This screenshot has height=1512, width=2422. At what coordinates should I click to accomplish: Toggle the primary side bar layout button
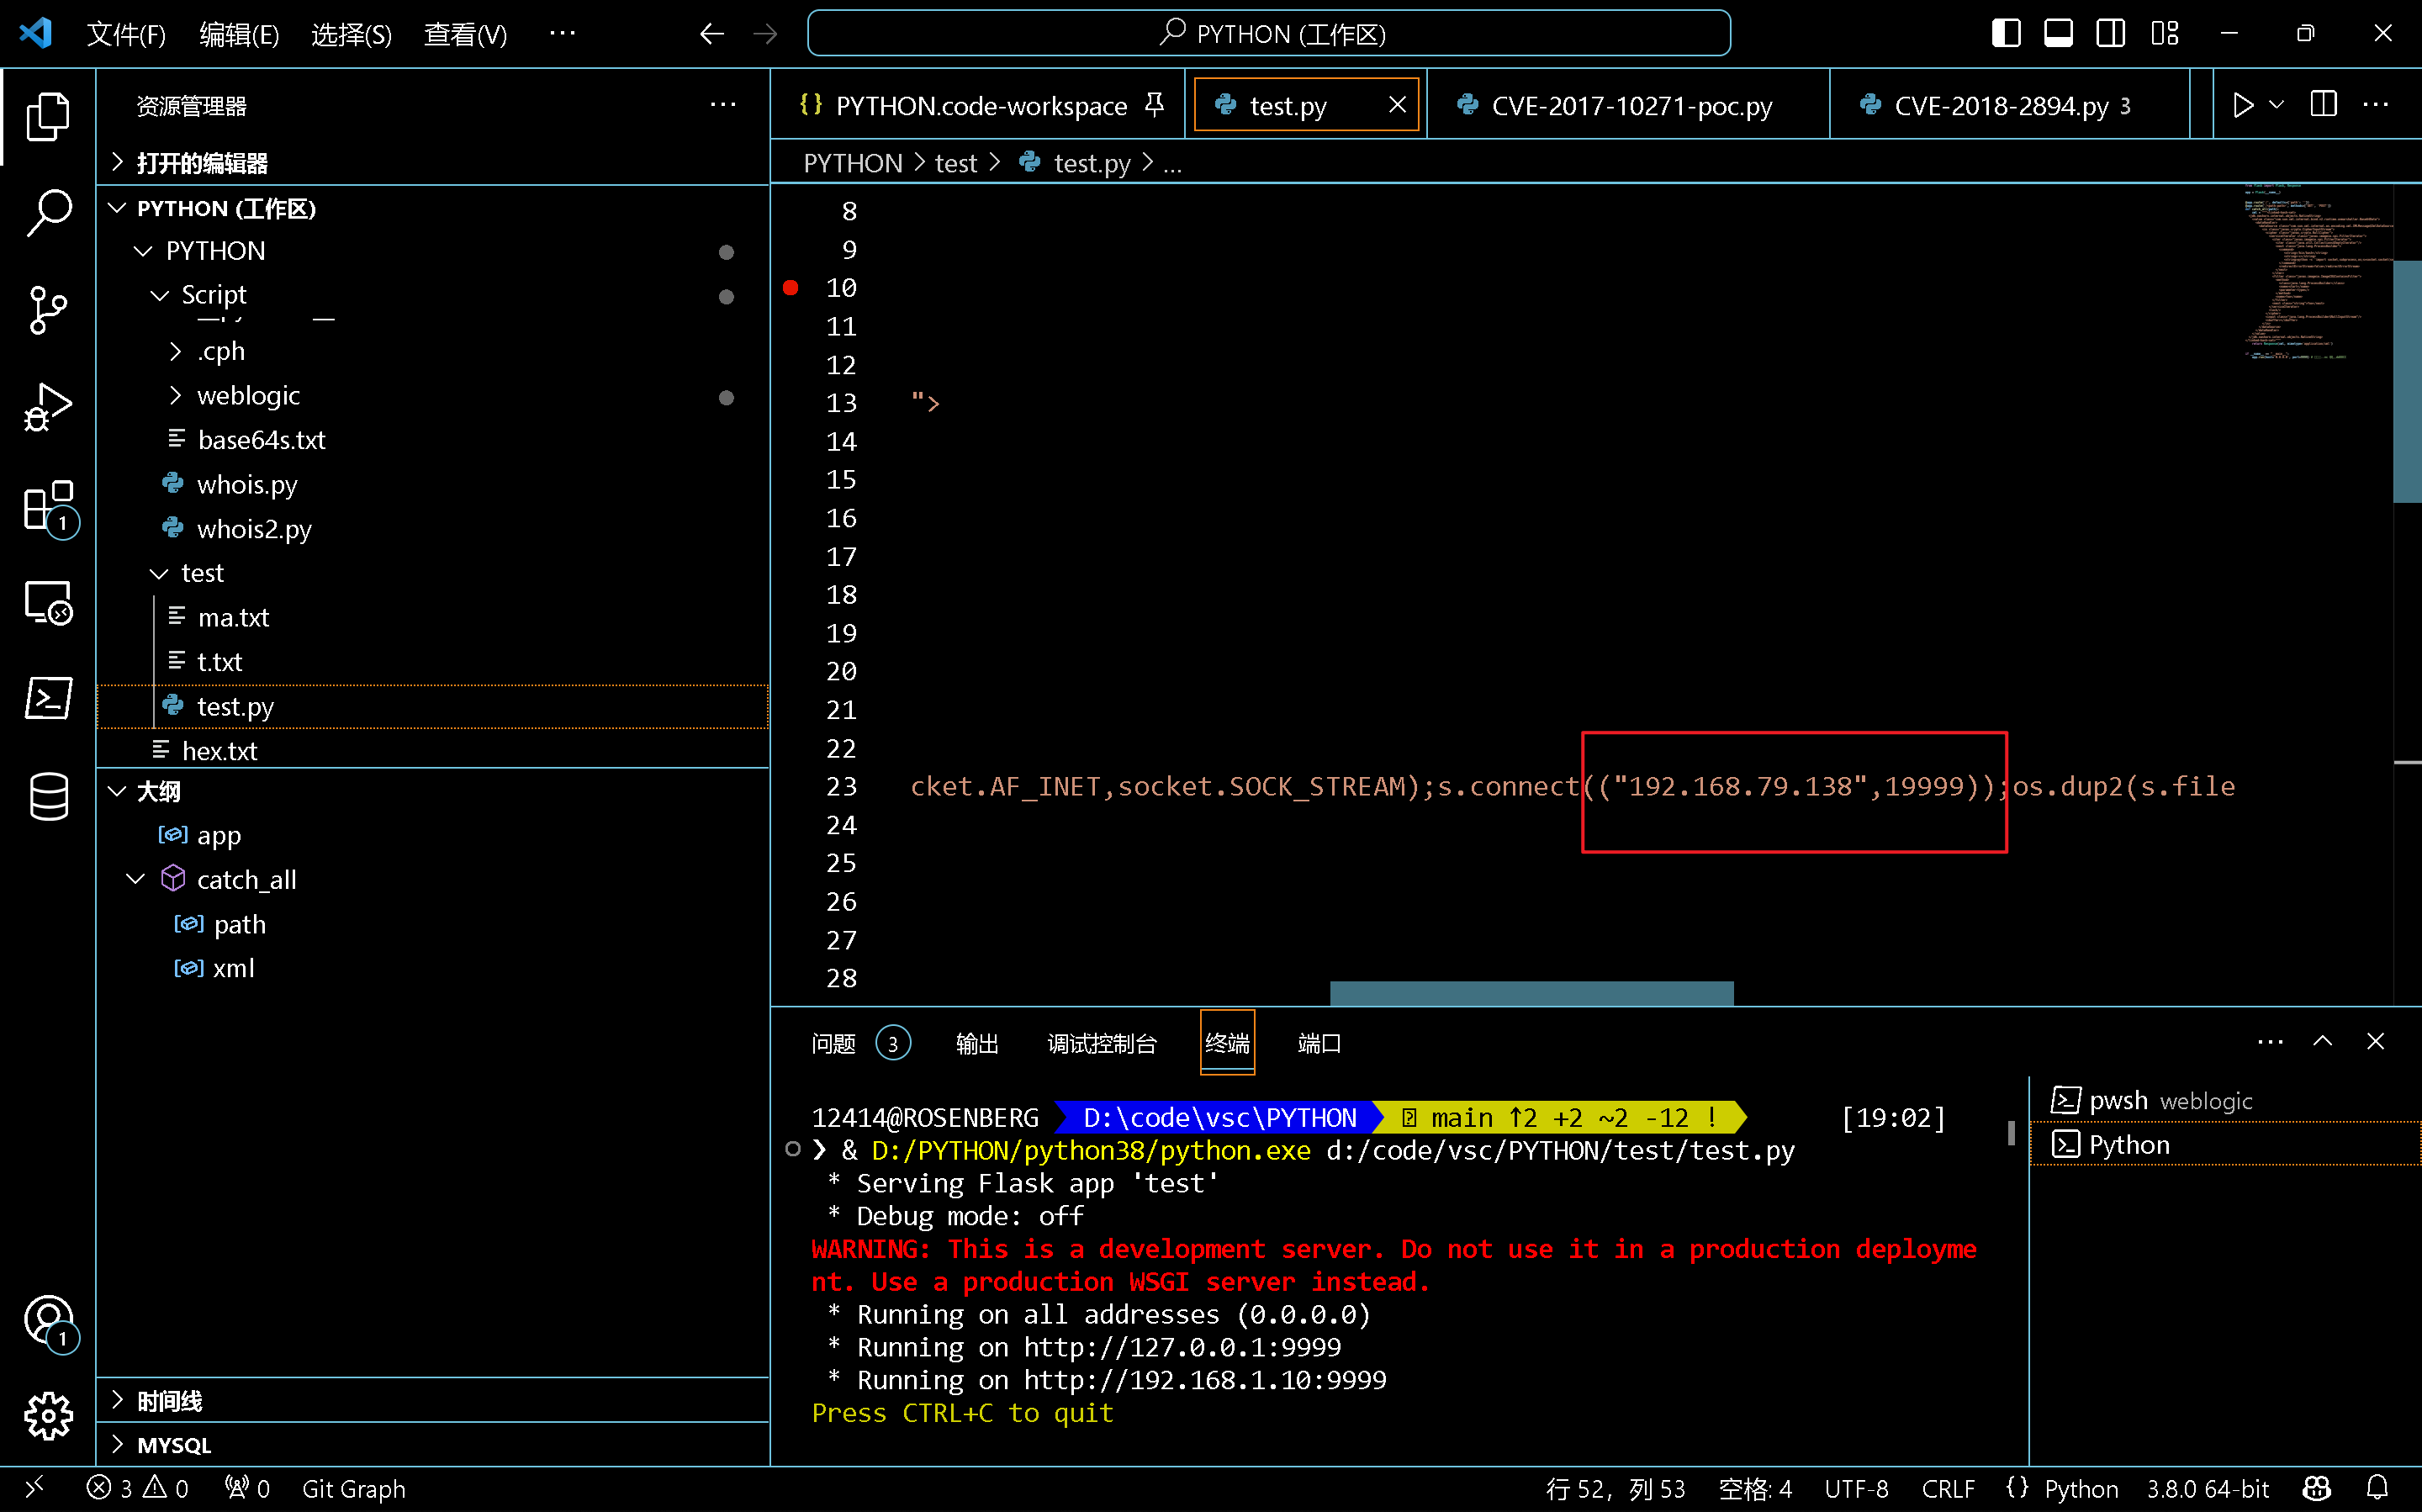(x=2005, y=34)
